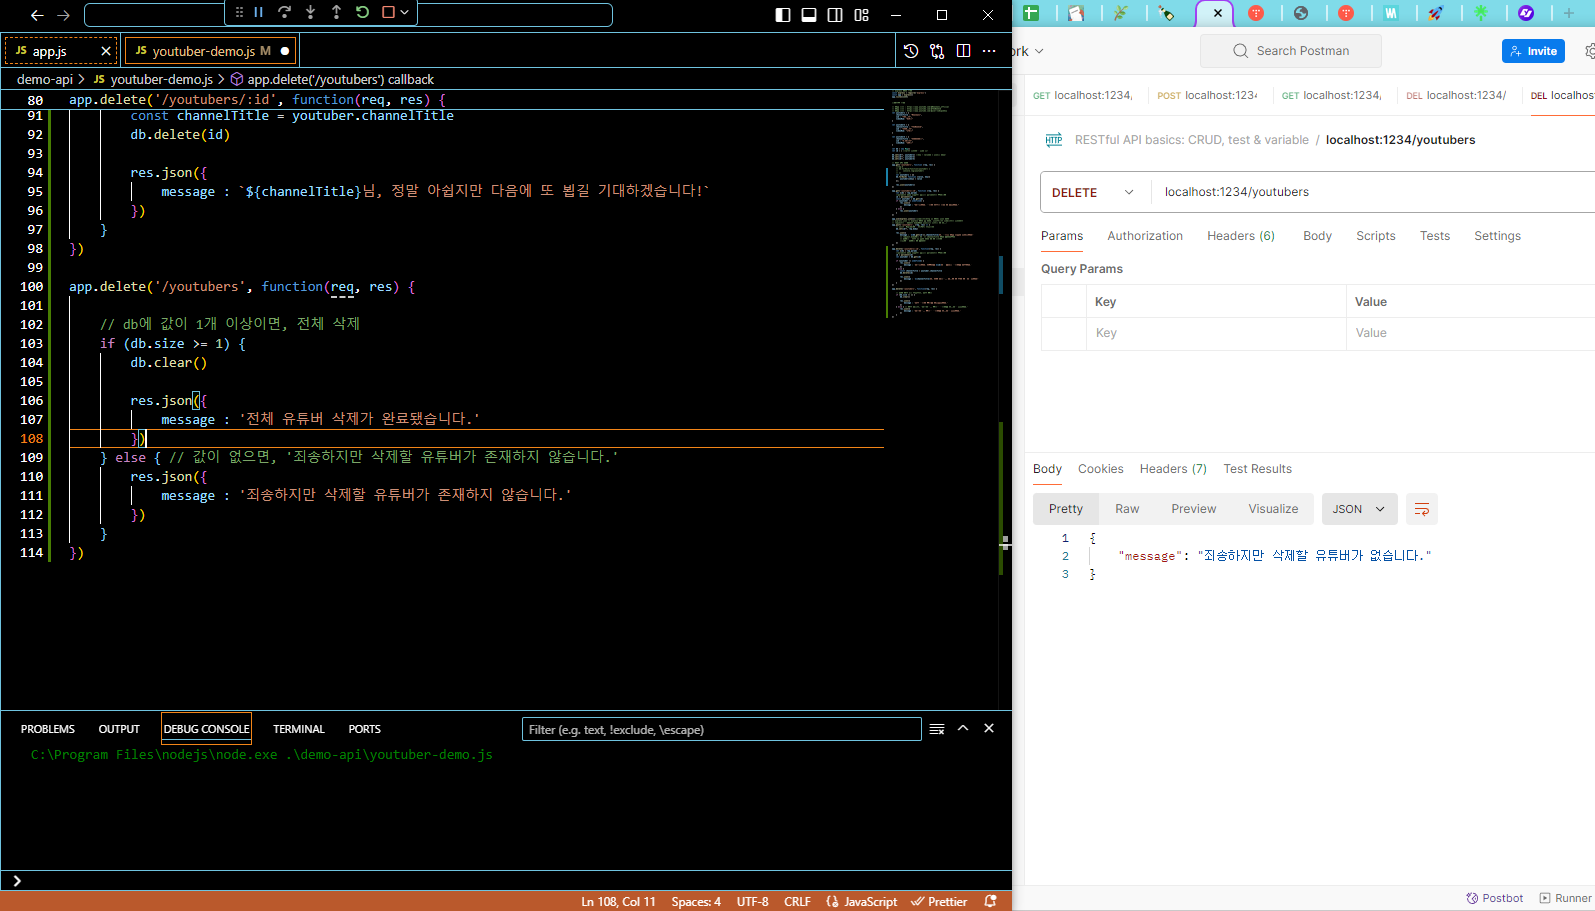The width and height of the screenshot is (1595, 911).
Task: Toggle the secondary side bar
Action: pyautogui.click(x=835, y=15)
